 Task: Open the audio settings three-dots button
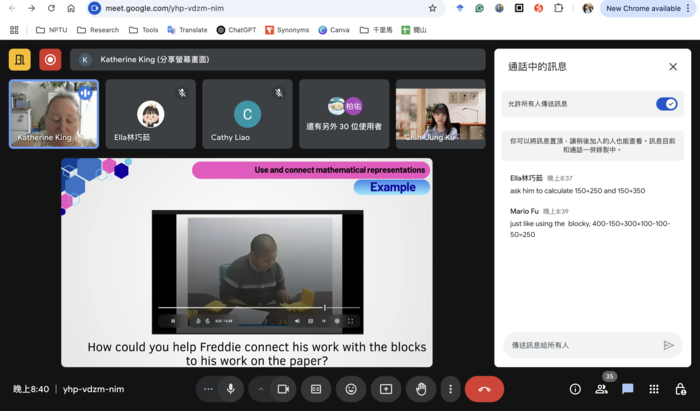[x=208, y=389]
